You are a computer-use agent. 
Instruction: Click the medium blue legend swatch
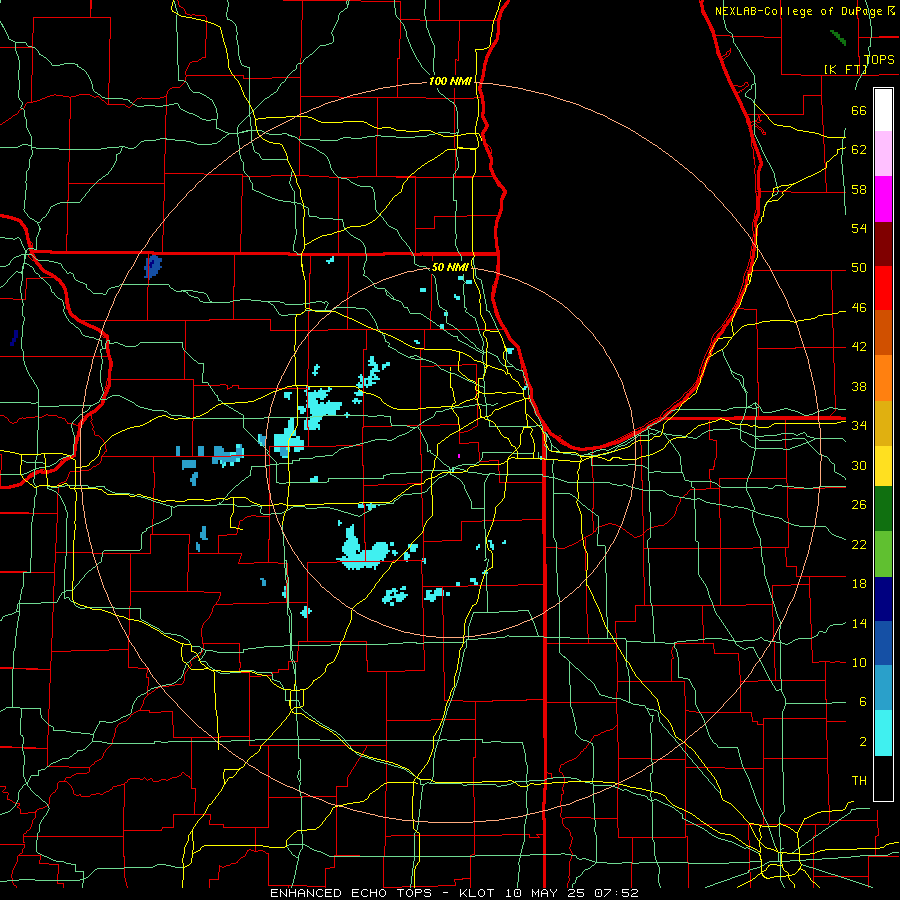click(883, 643)
